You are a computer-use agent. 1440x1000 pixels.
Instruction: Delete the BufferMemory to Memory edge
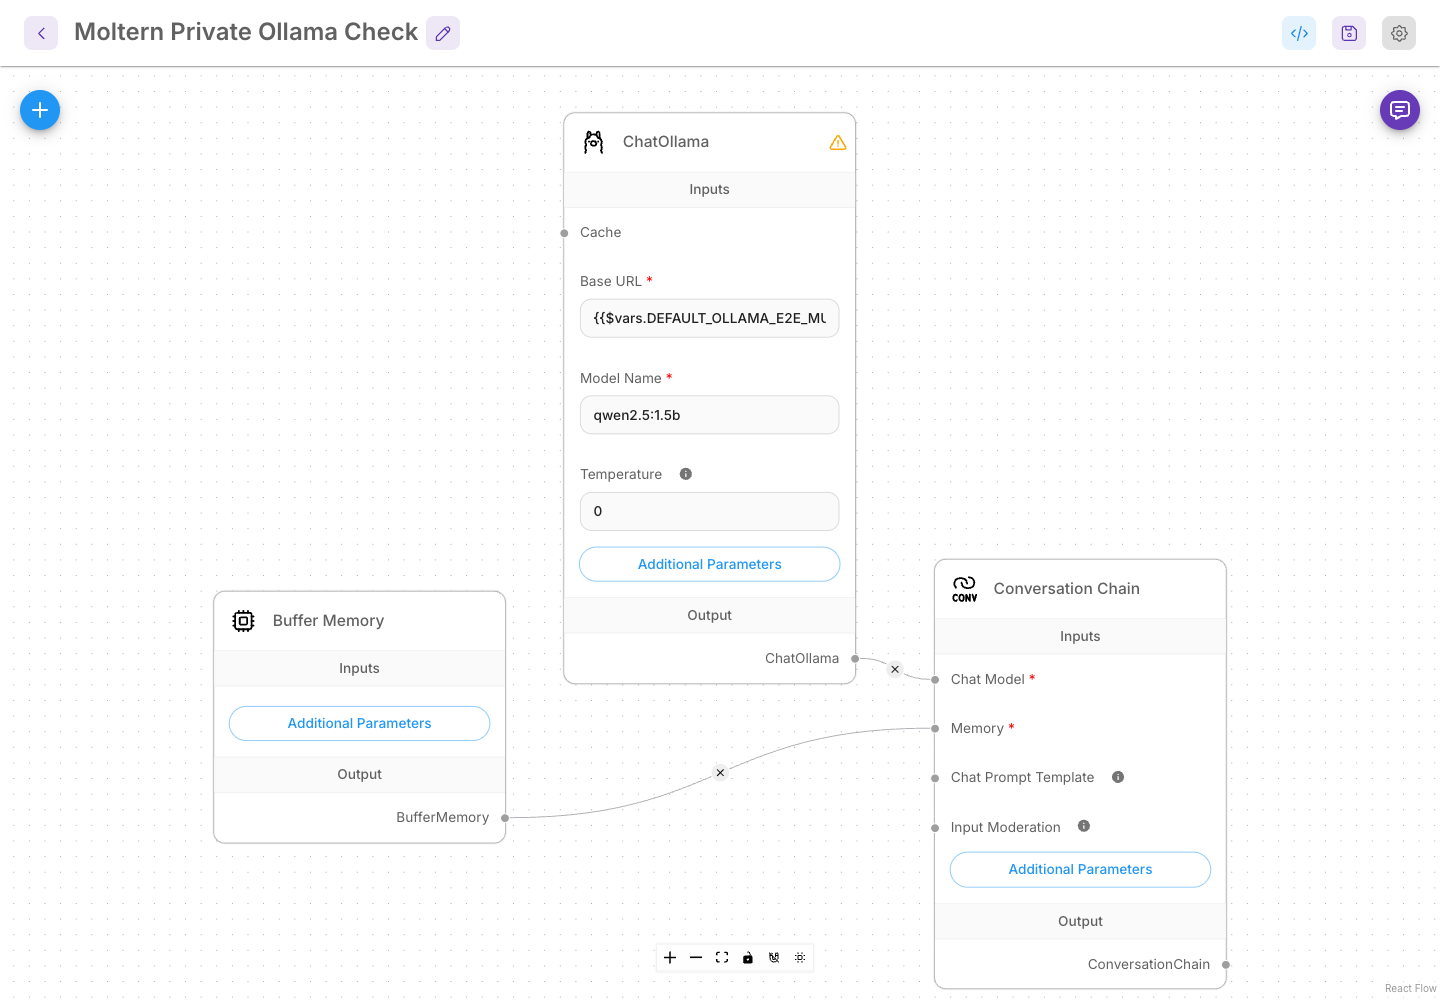[x=720, y=772]
